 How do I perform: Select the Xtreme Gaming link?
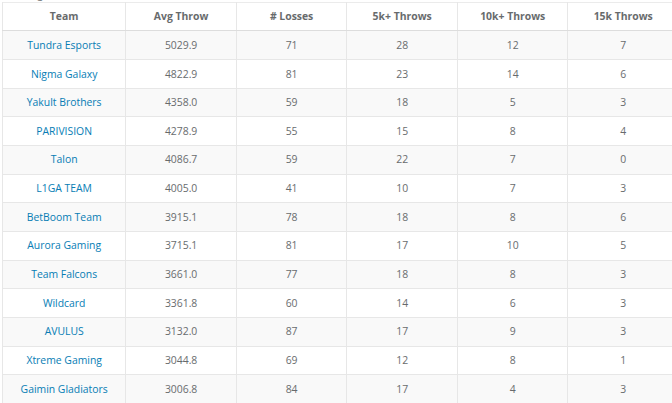coord(64,360)
